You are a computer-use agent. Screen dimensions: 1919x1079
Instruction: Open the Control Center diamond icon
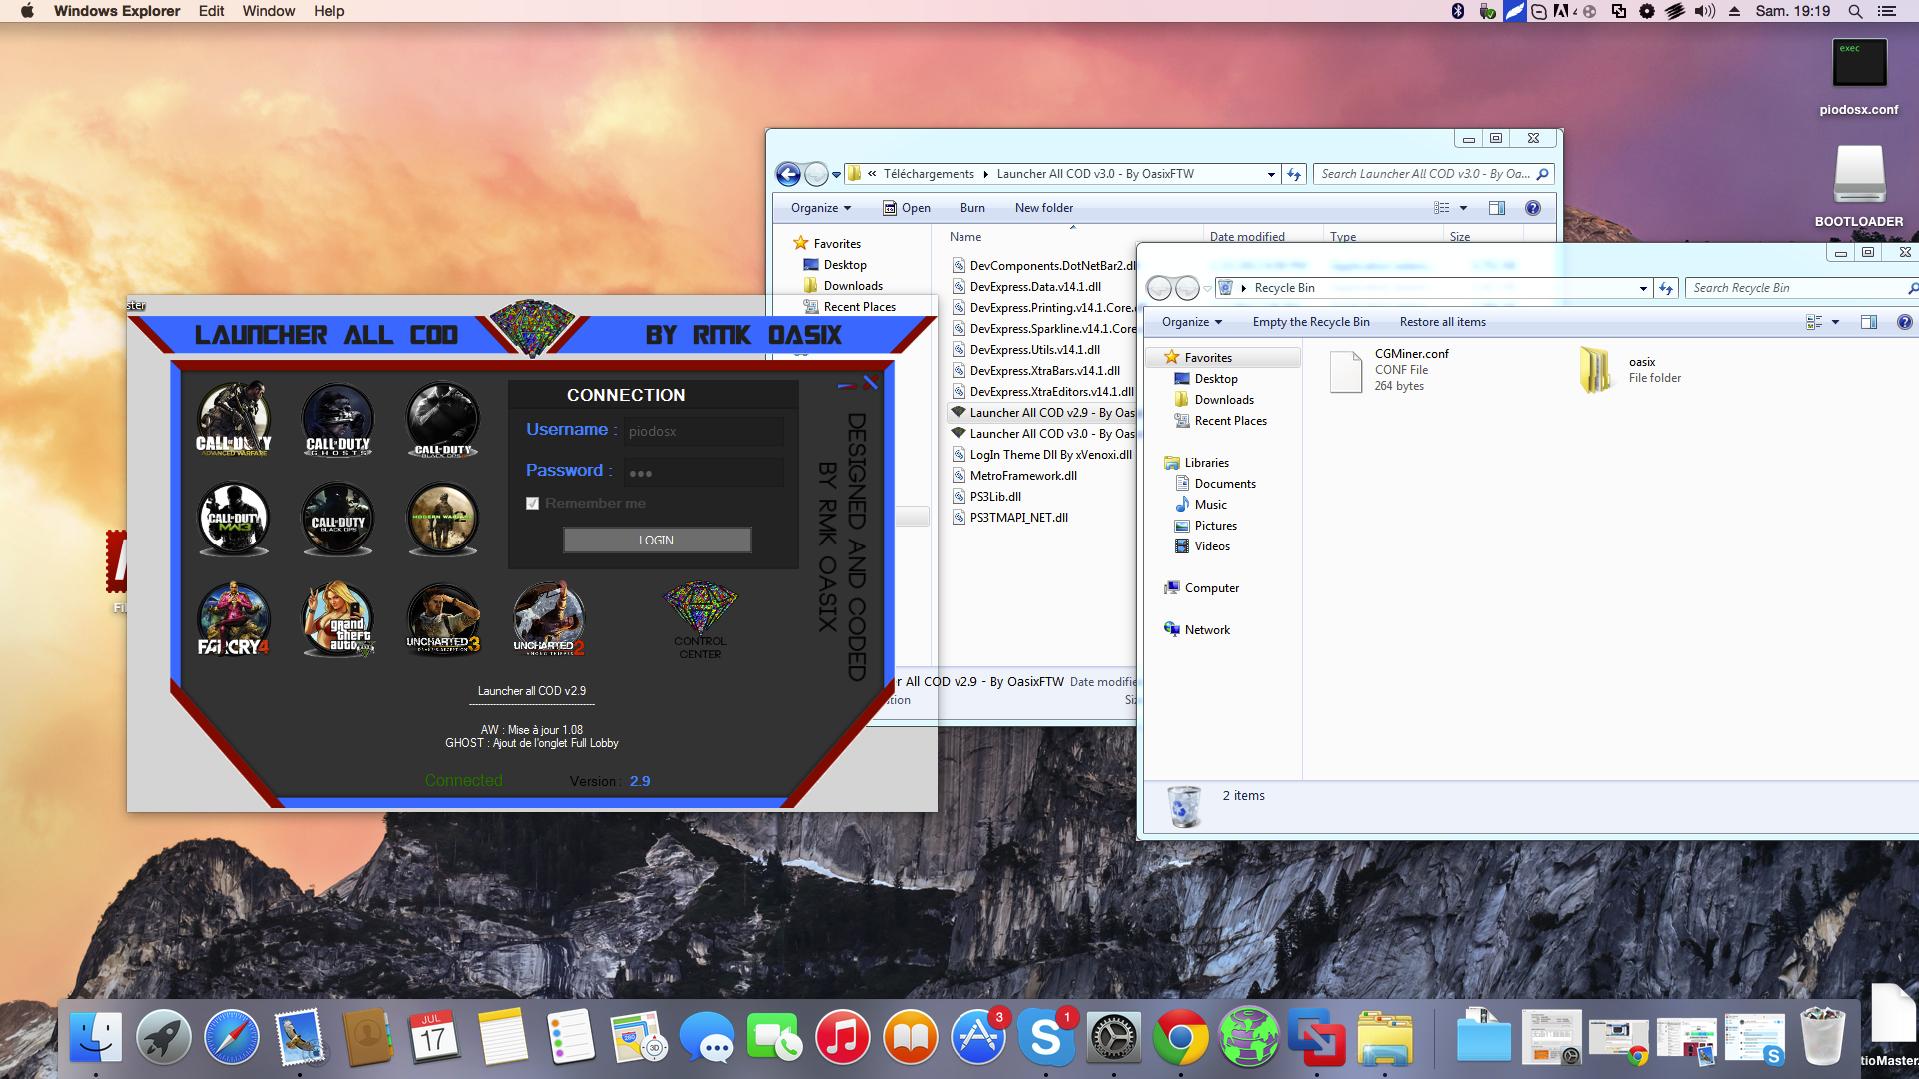click(x=700, y=619)
